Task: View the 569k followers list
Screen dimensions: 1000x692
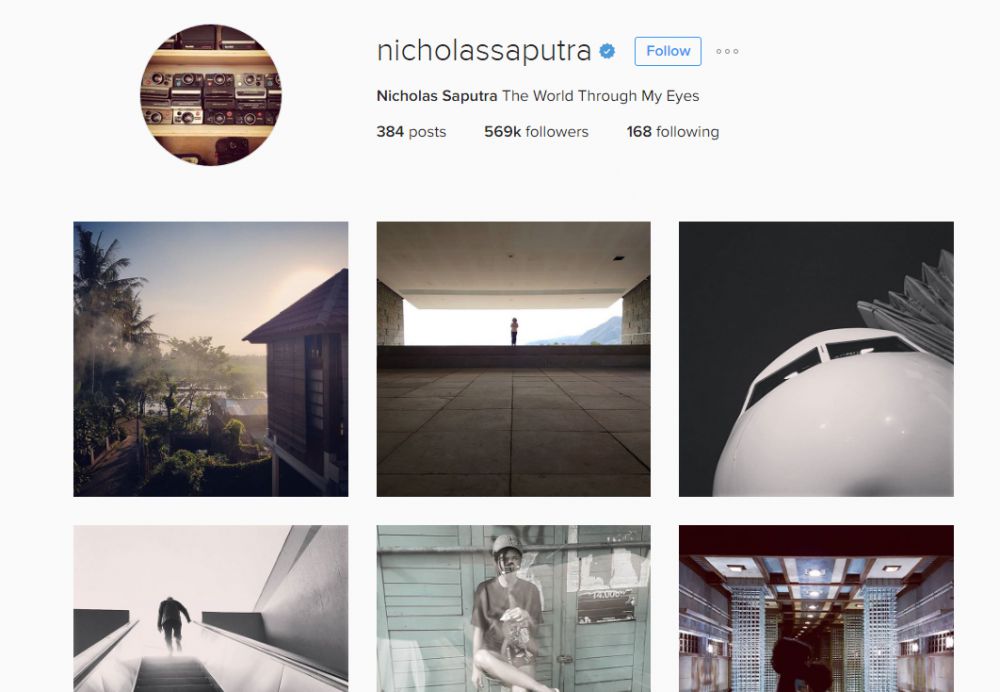Action: tap(536, 131)
